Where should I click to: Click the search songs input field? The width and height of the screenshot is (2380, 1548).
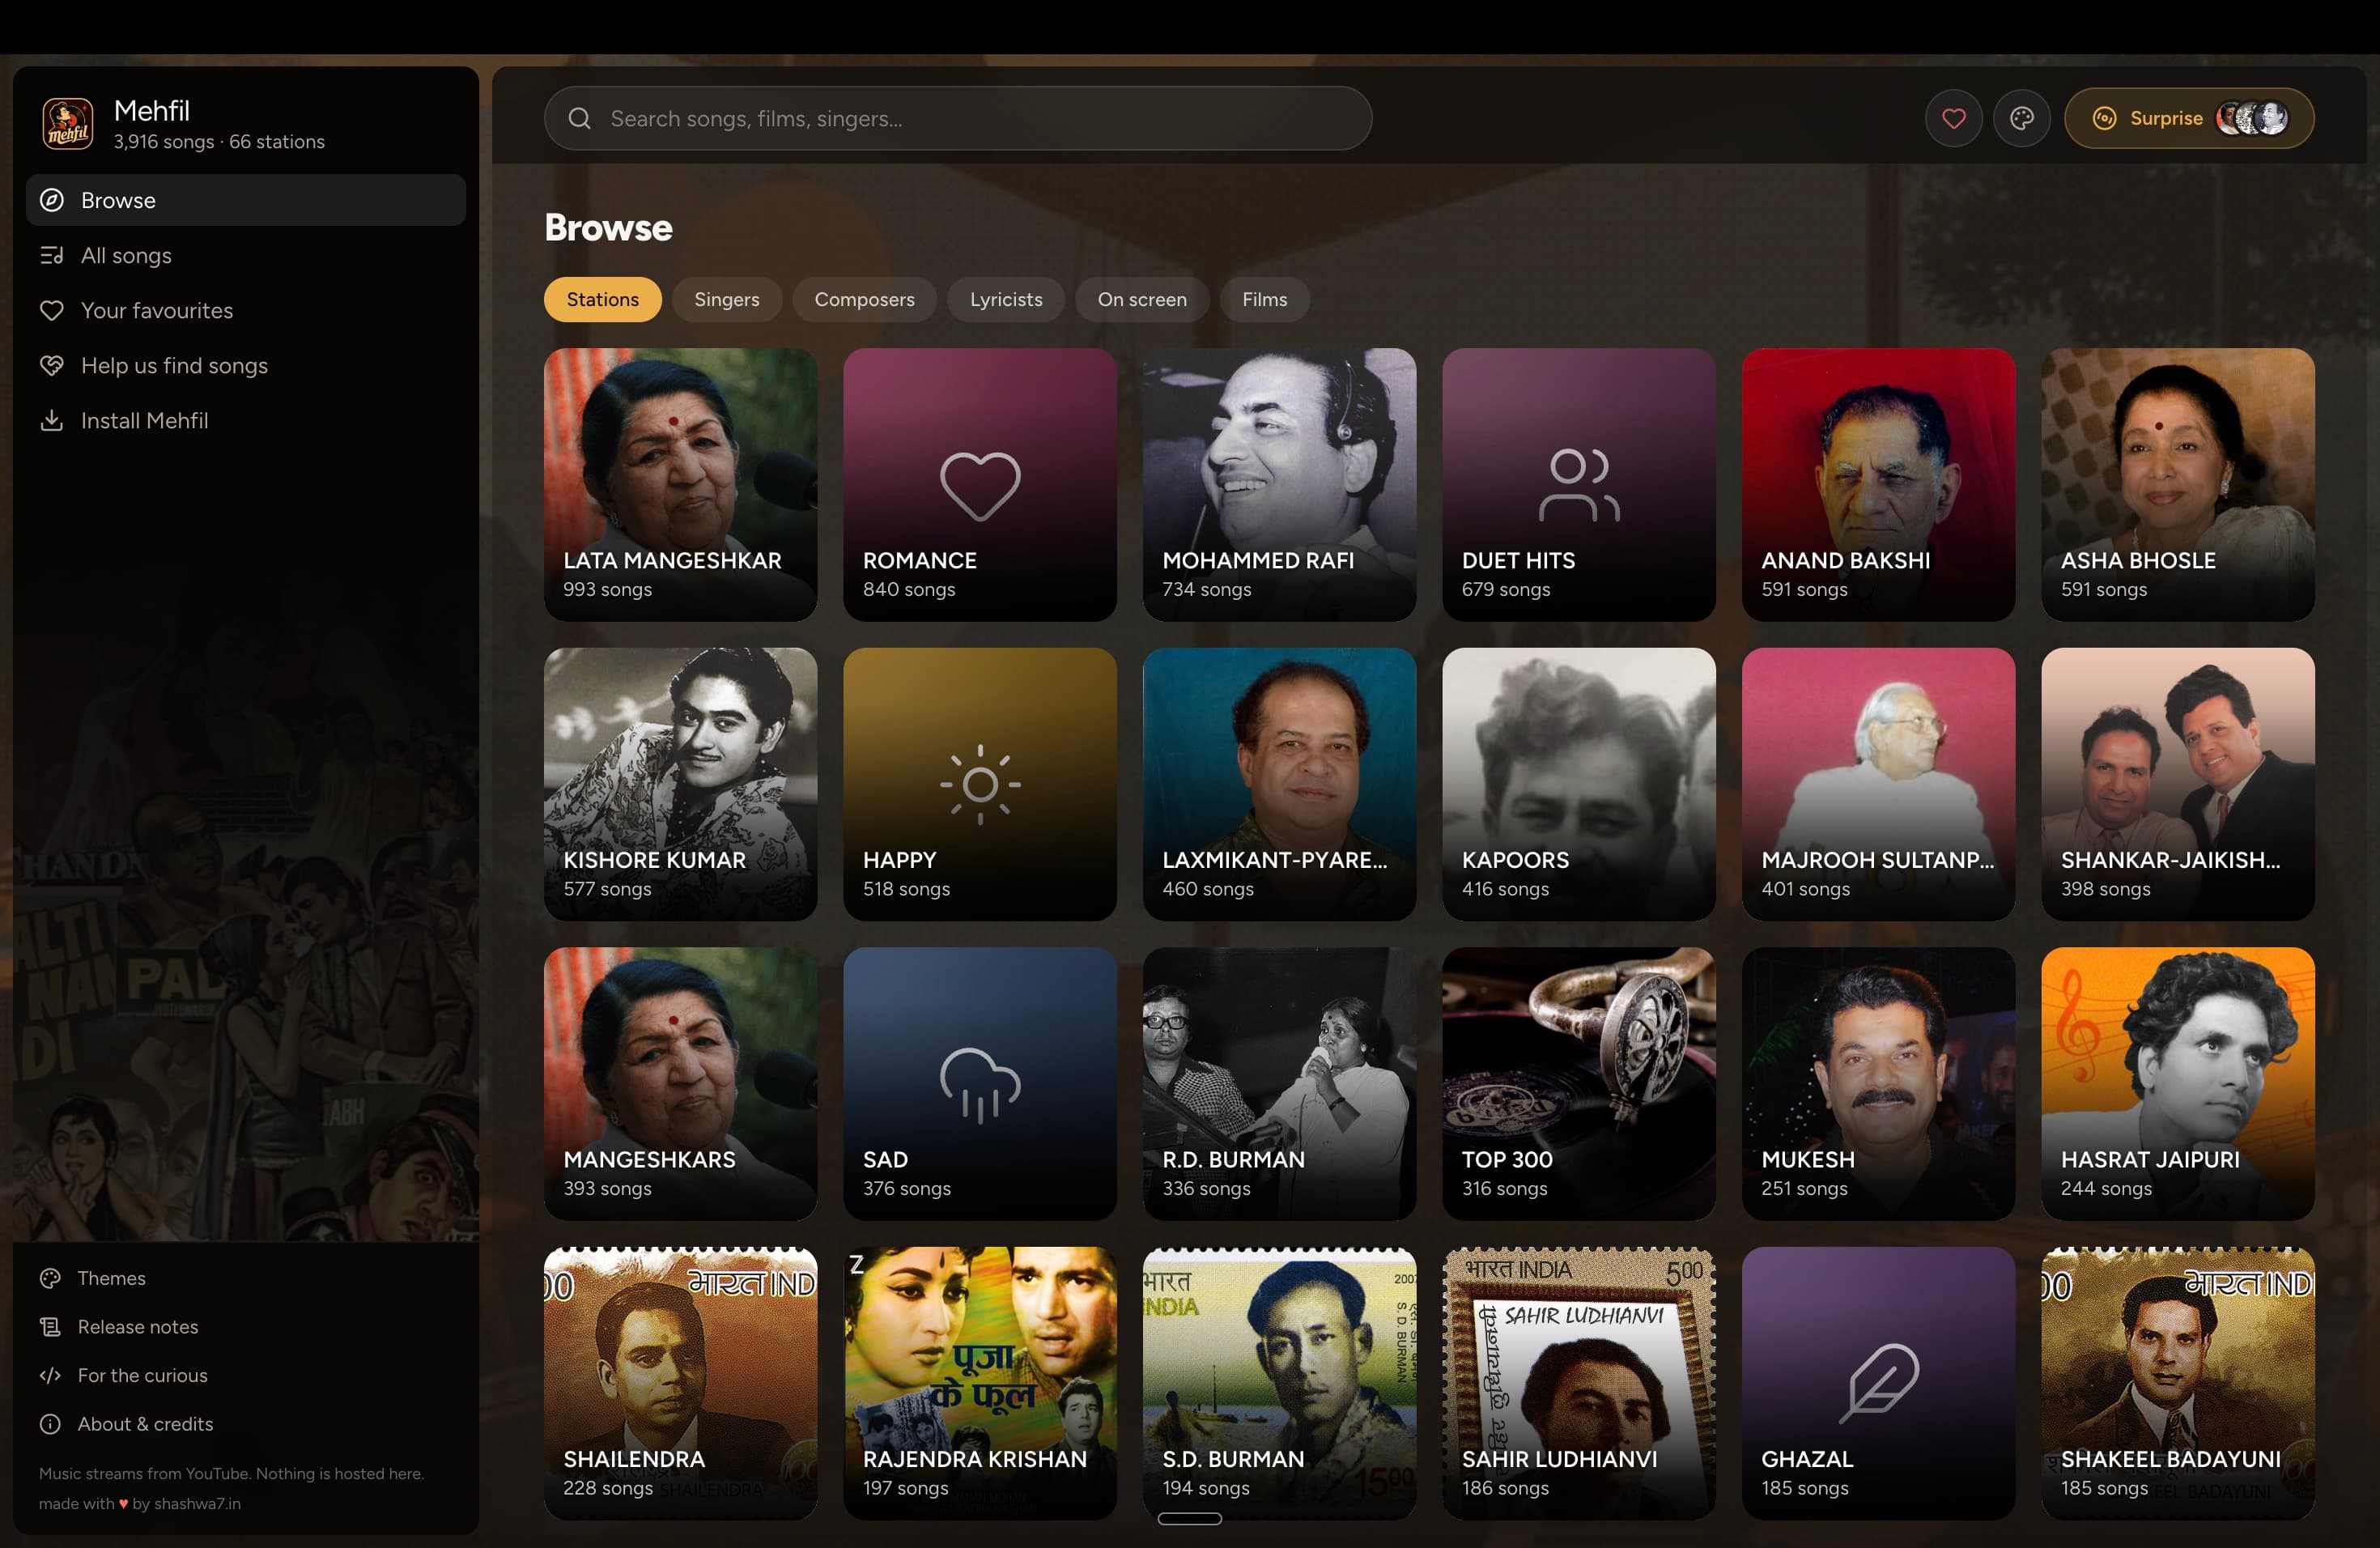click(957, 119)
